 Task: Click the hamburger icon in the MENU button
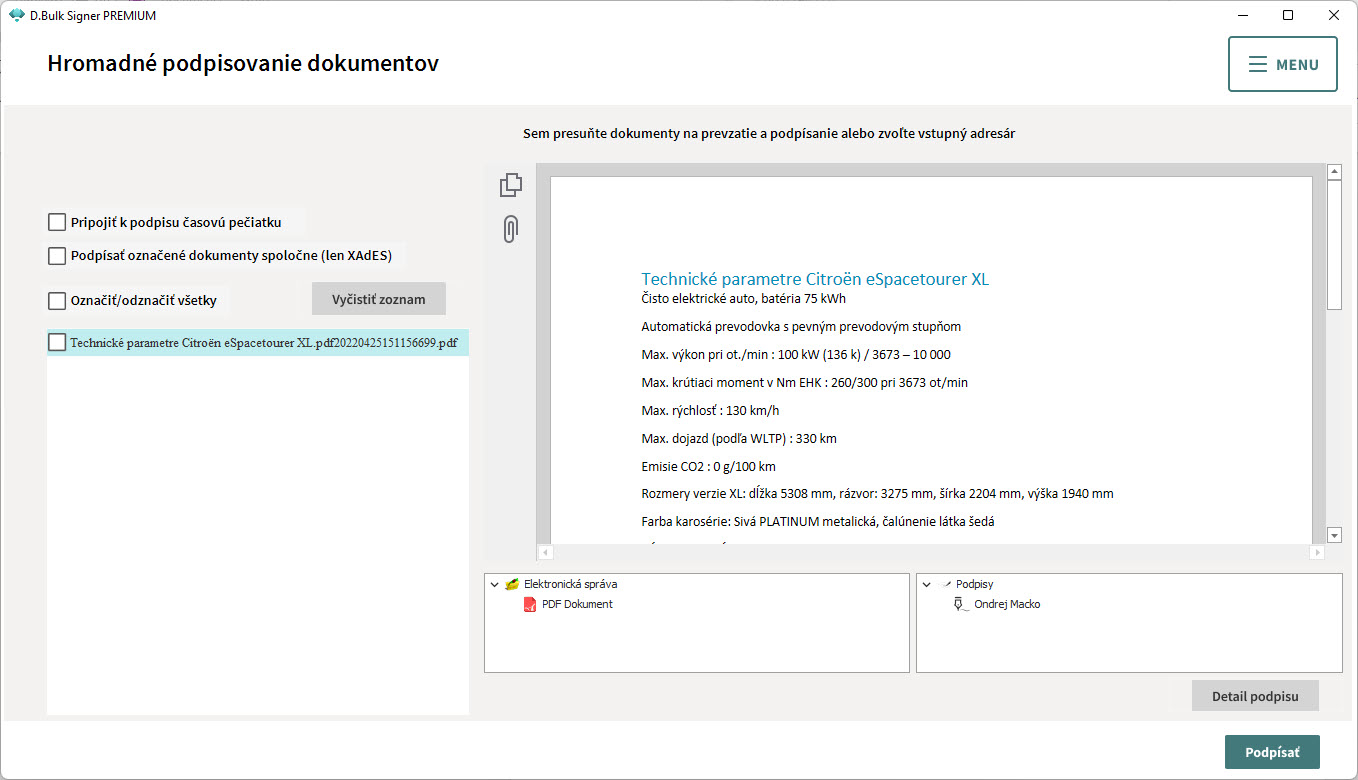[x=1258, y=65]
